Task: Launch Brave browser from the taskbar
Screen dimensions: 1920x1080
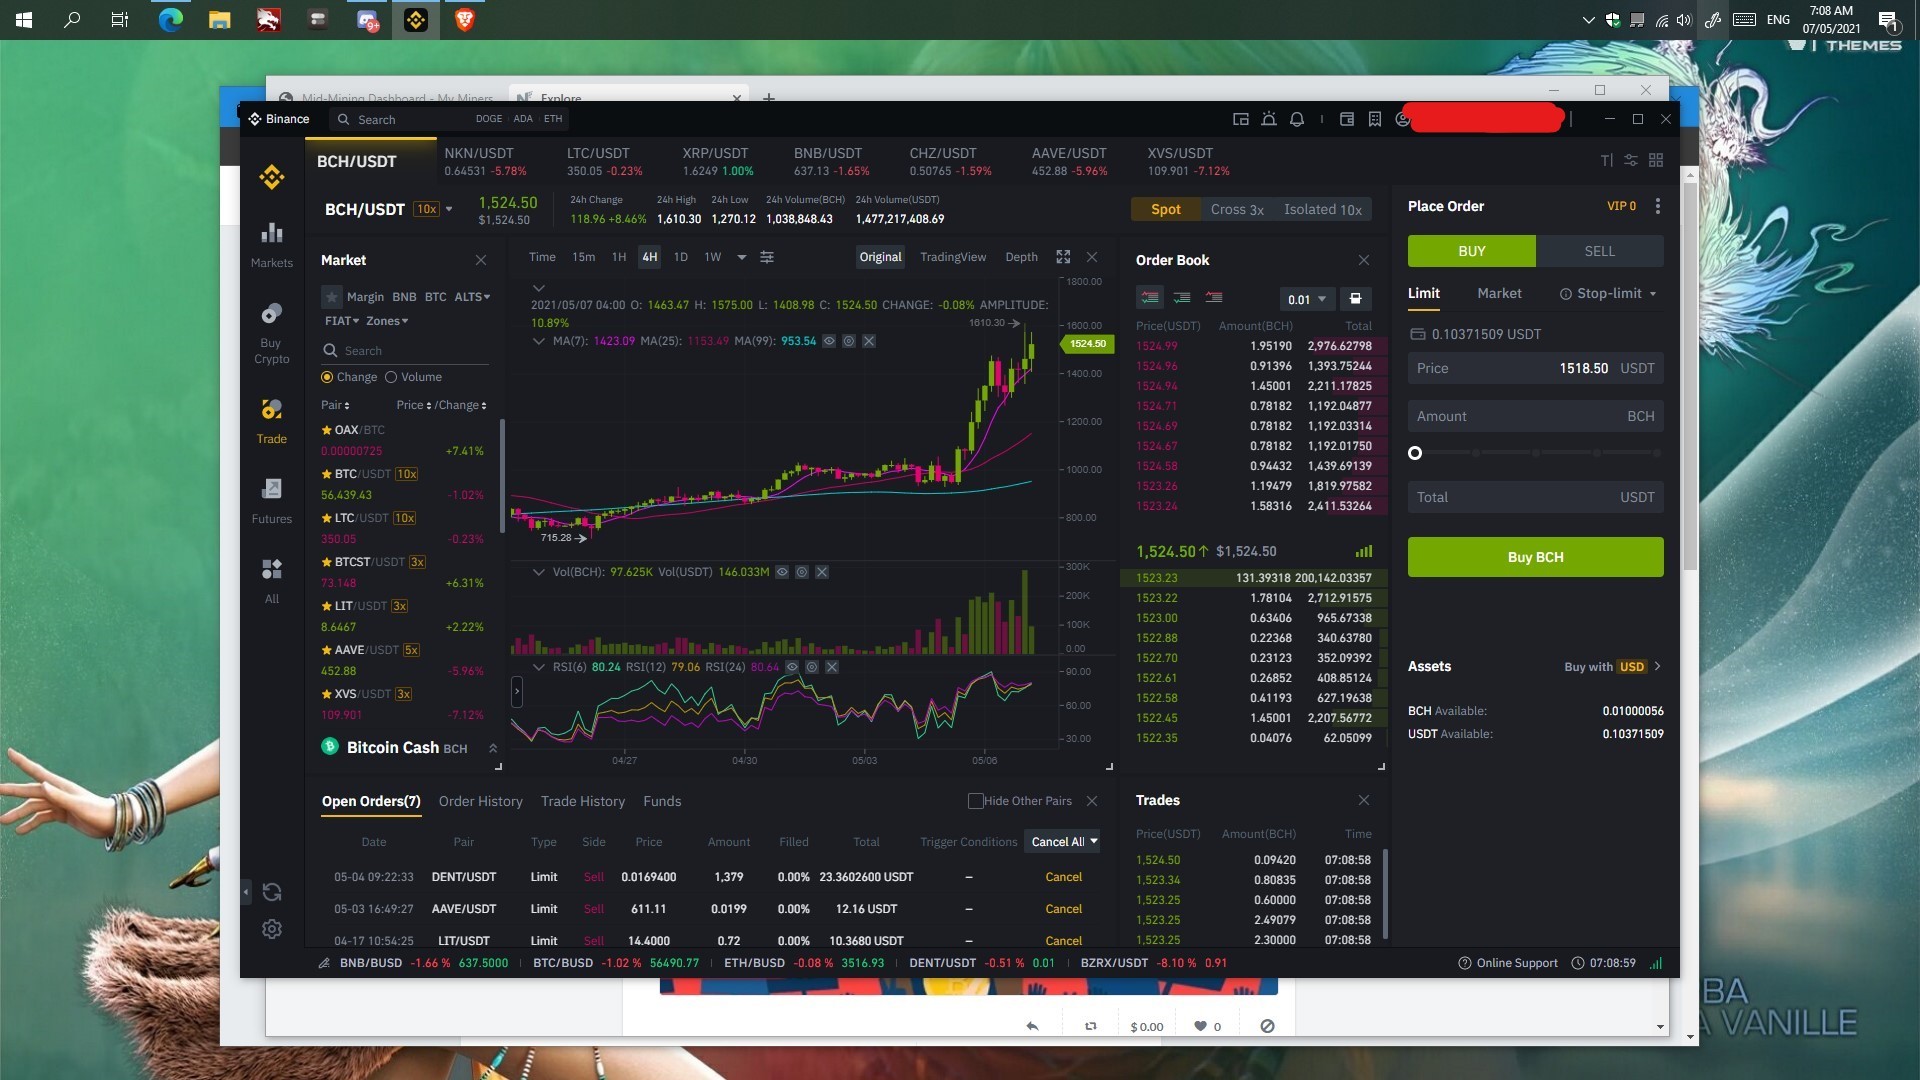Action: 464,20
